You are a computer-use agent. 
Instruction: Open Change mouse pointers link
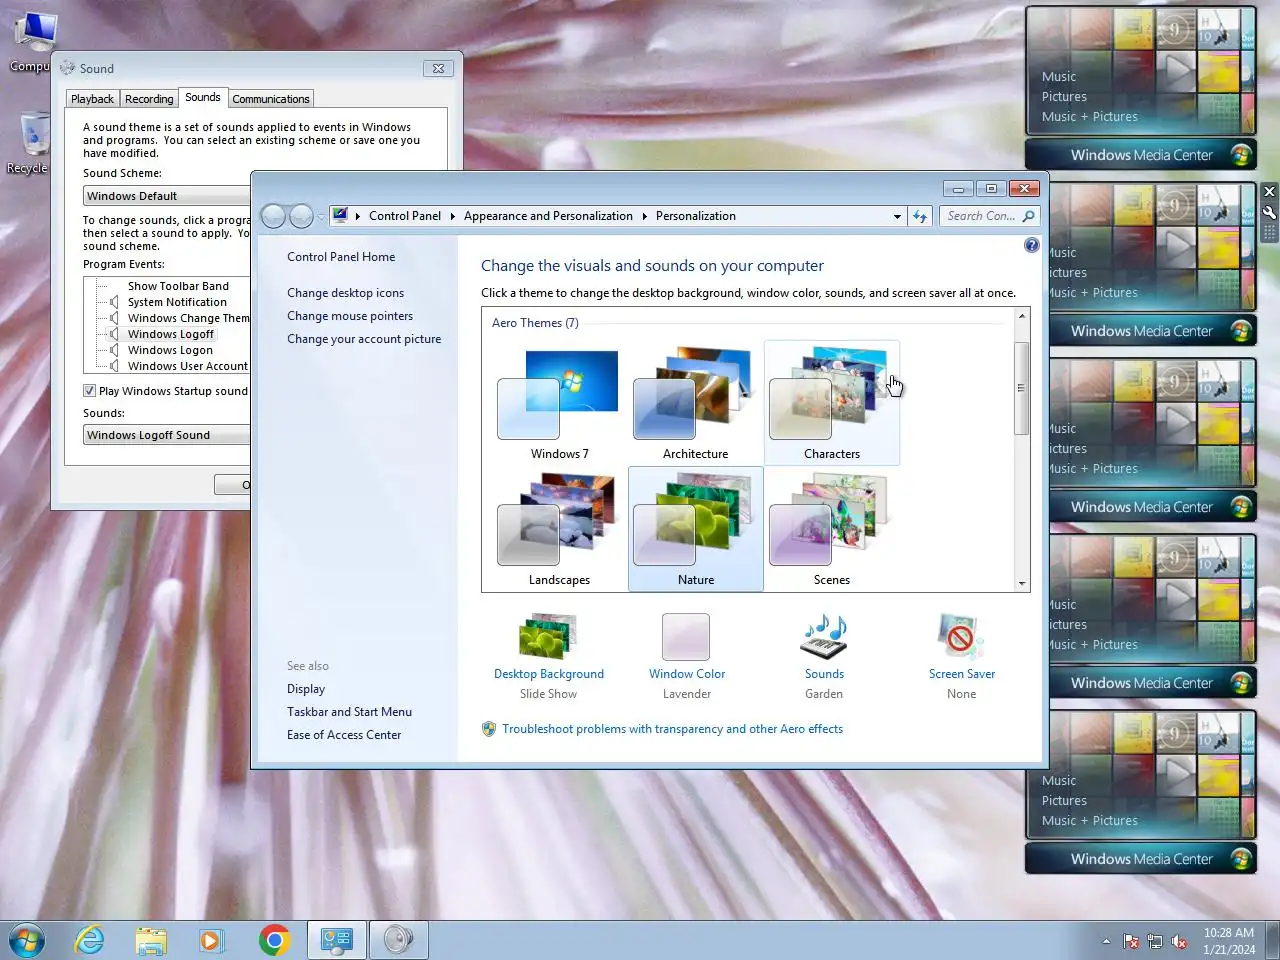point(349,316)
